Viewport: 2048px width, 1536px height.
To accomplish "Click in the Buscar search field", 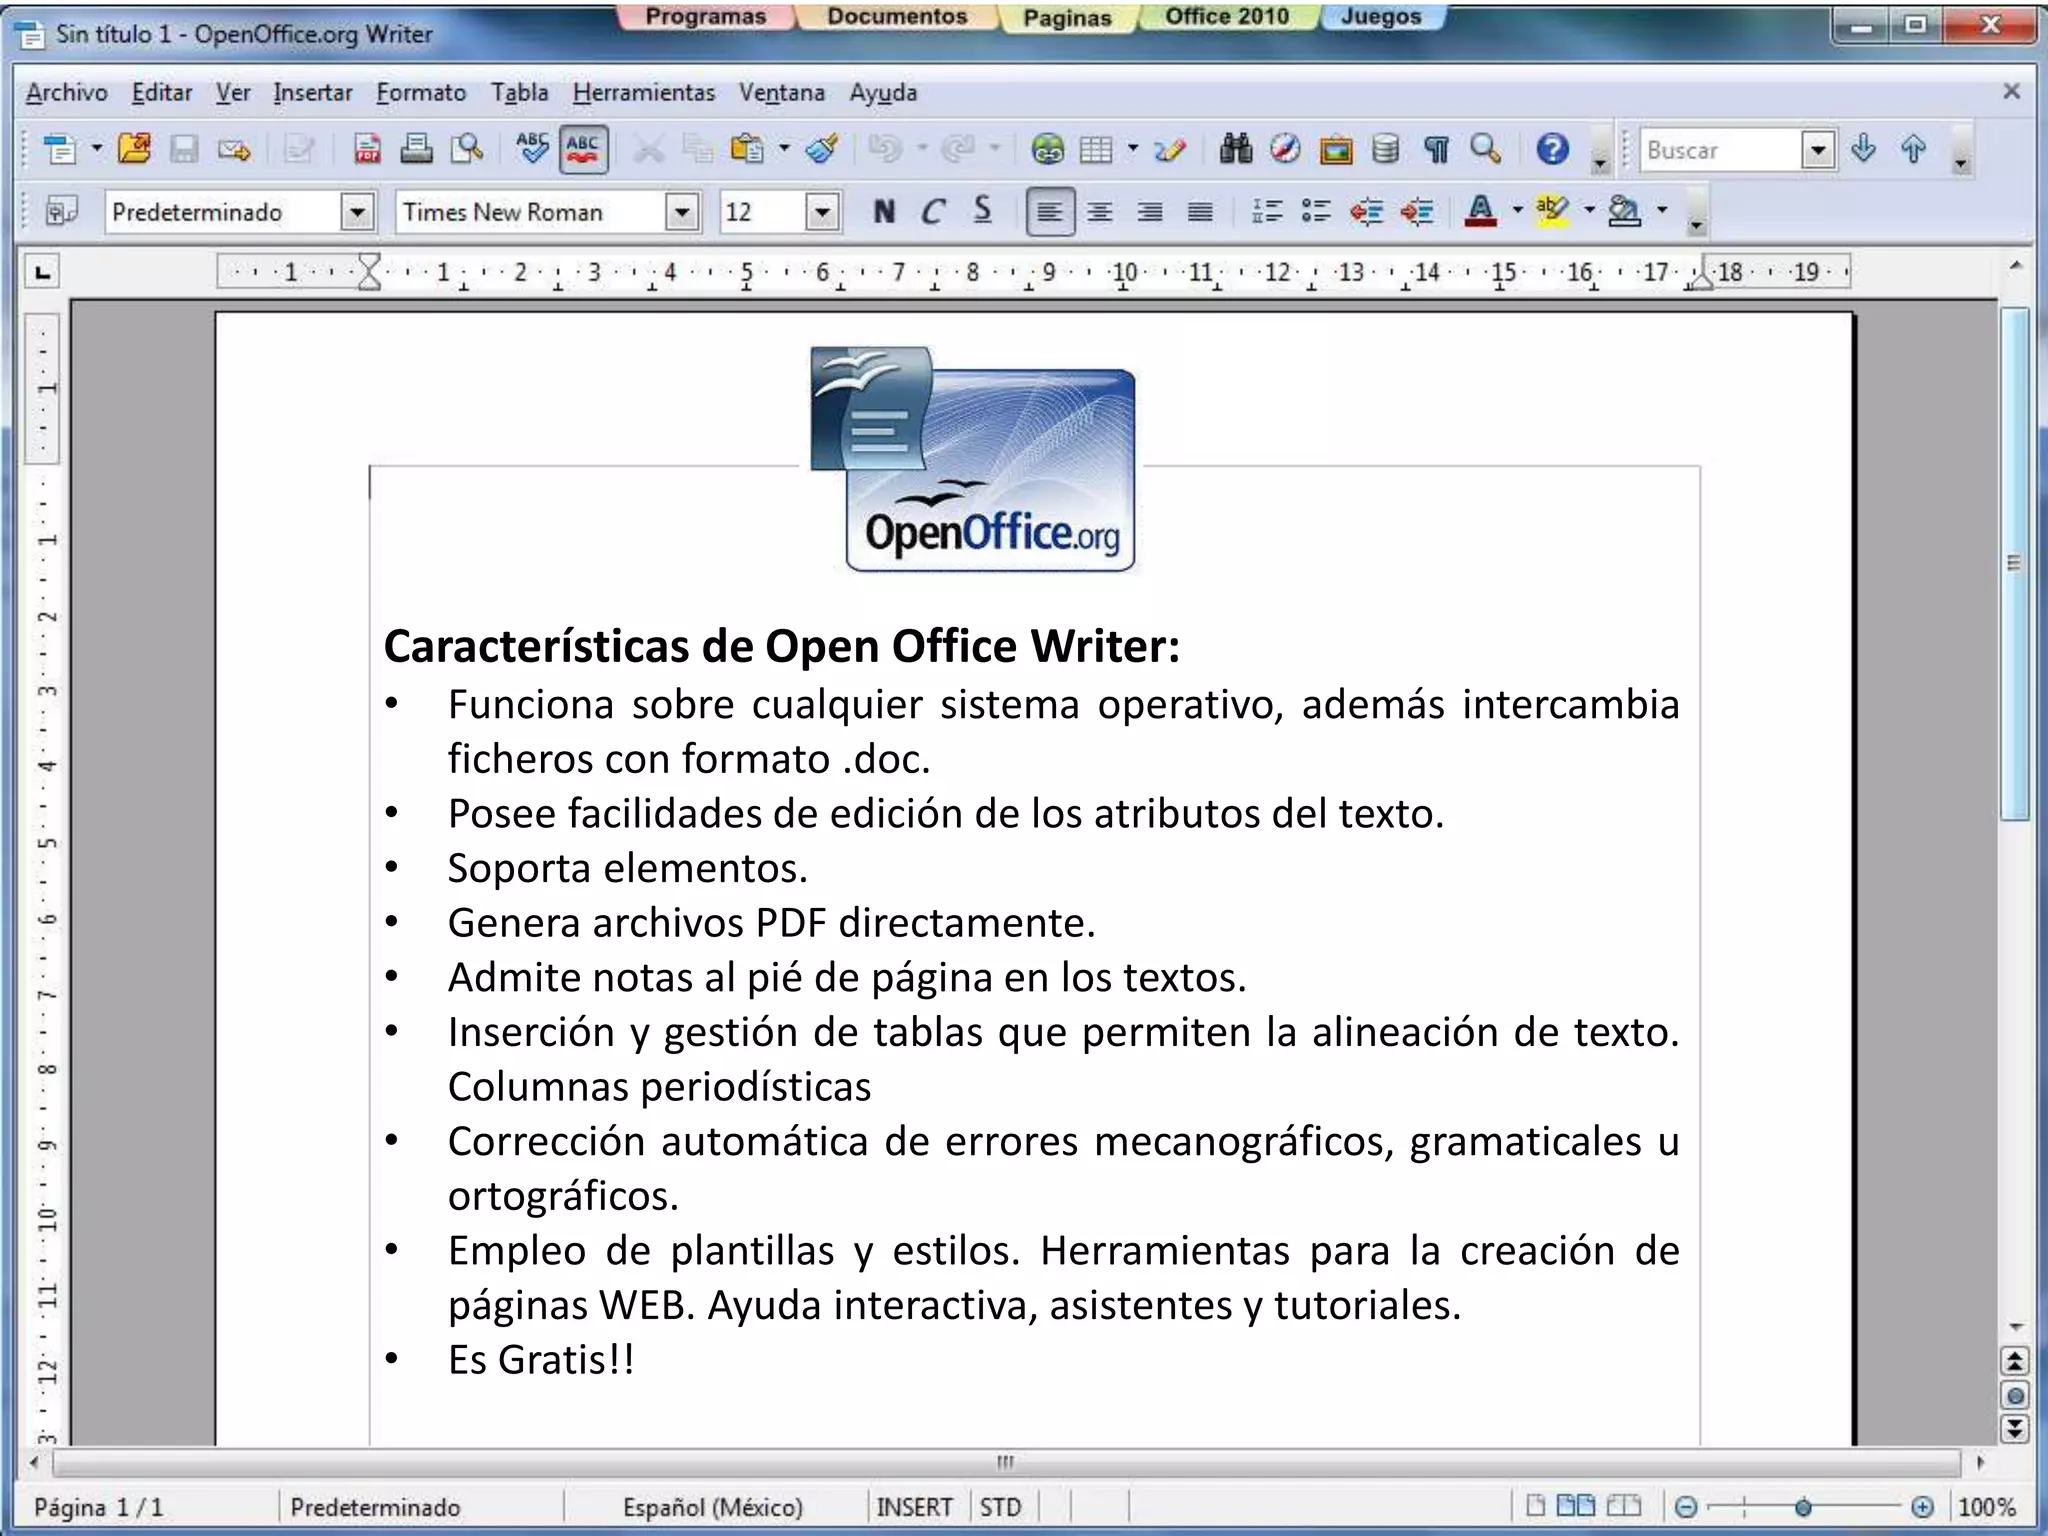I will pyautogui.click(x=1721, y=151).
